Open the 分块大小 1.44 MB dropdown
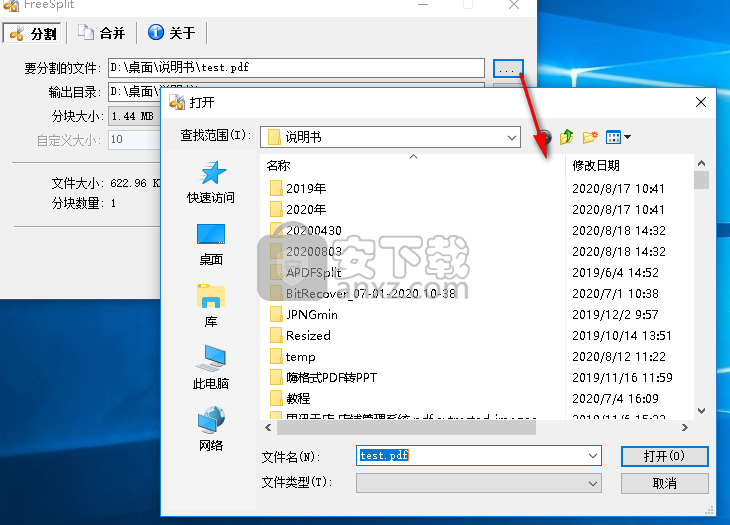This screenshot has height=525, width=730. [134, 116]
